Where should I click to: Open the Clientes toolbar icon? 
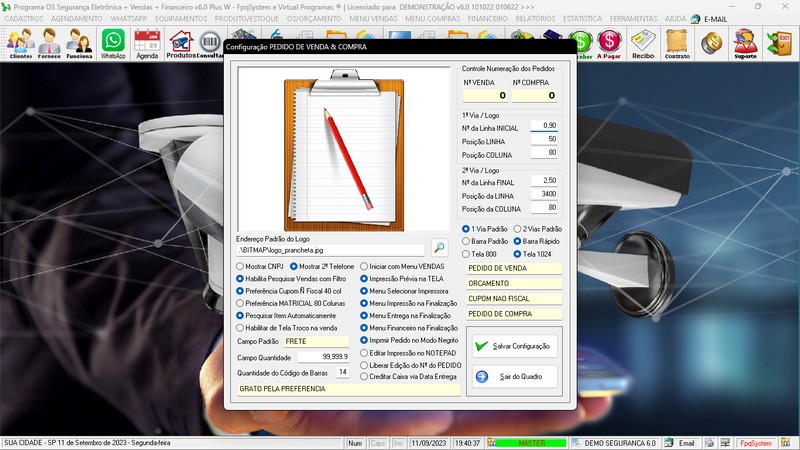pos(19,45)
